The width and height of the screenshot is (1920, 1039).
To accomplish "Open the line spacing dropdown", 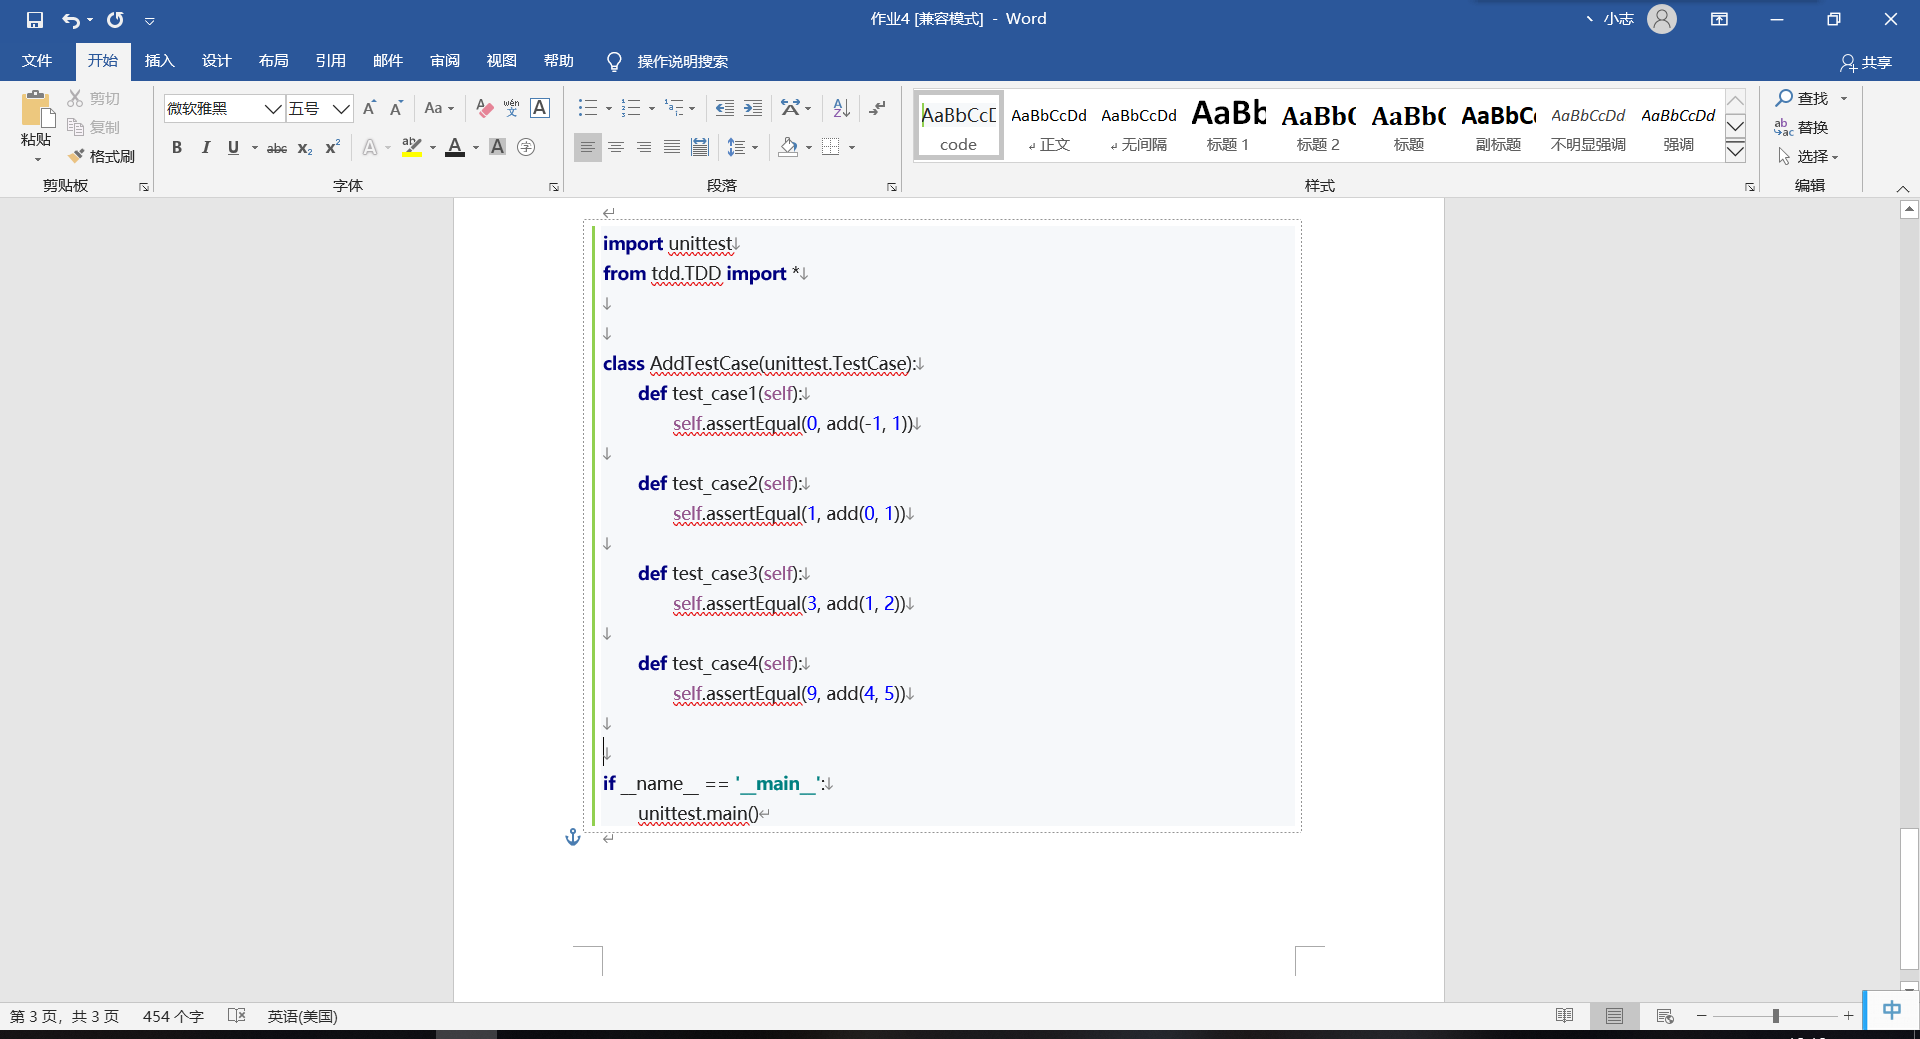I will click(x=744, y=147).
